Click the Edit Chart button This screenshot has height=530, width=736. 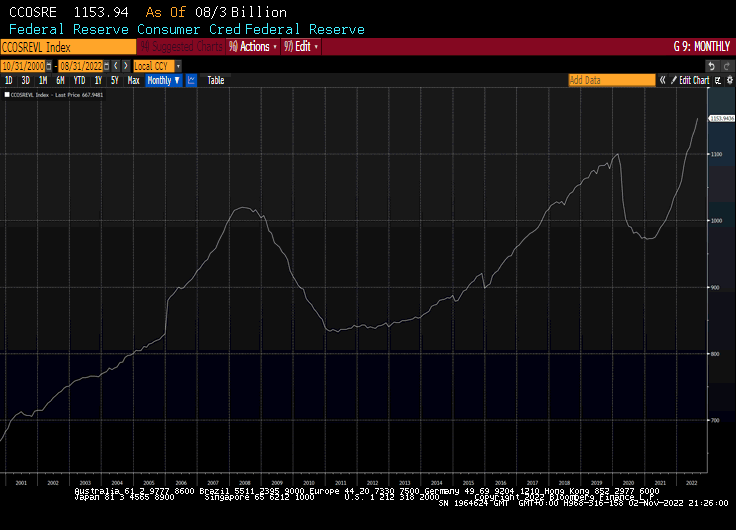[693, 80]
